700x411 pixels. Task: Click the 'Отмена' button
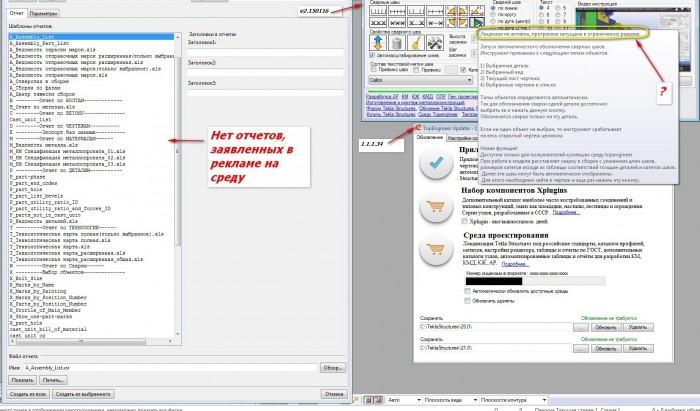point(333,394)
